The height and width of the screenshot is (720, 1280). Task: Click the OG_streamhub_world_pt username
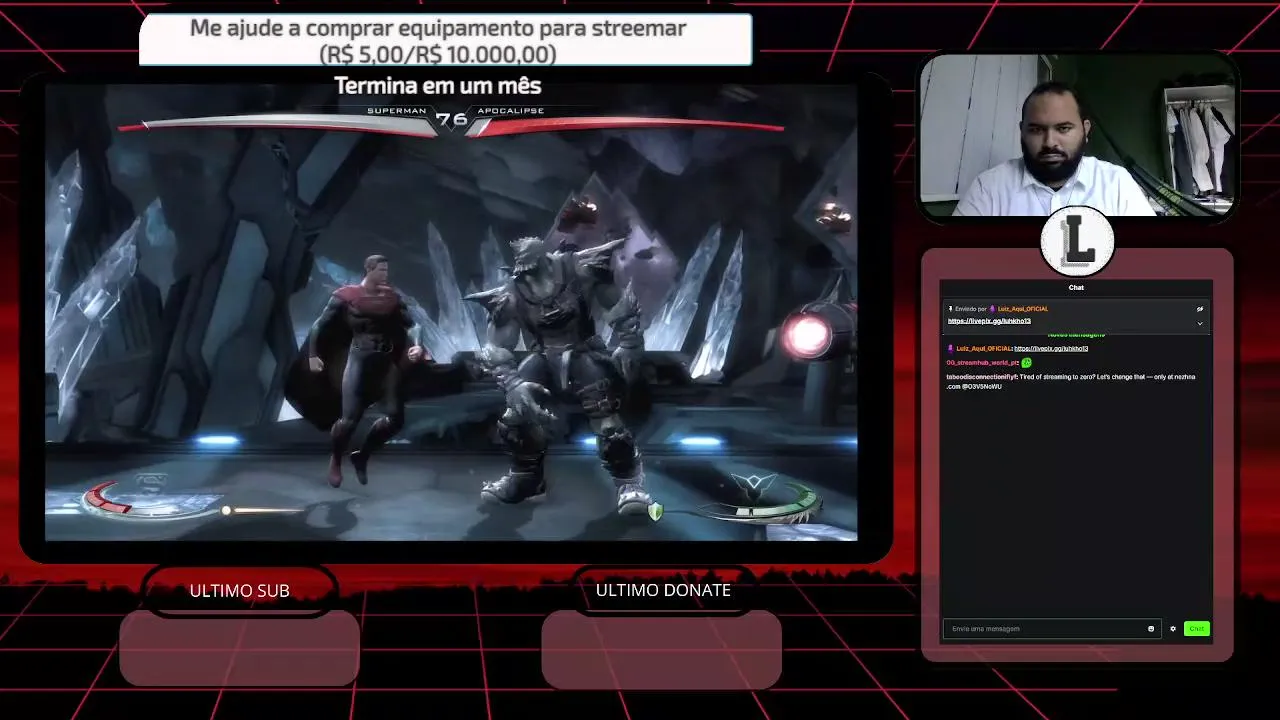click(982, 363)
